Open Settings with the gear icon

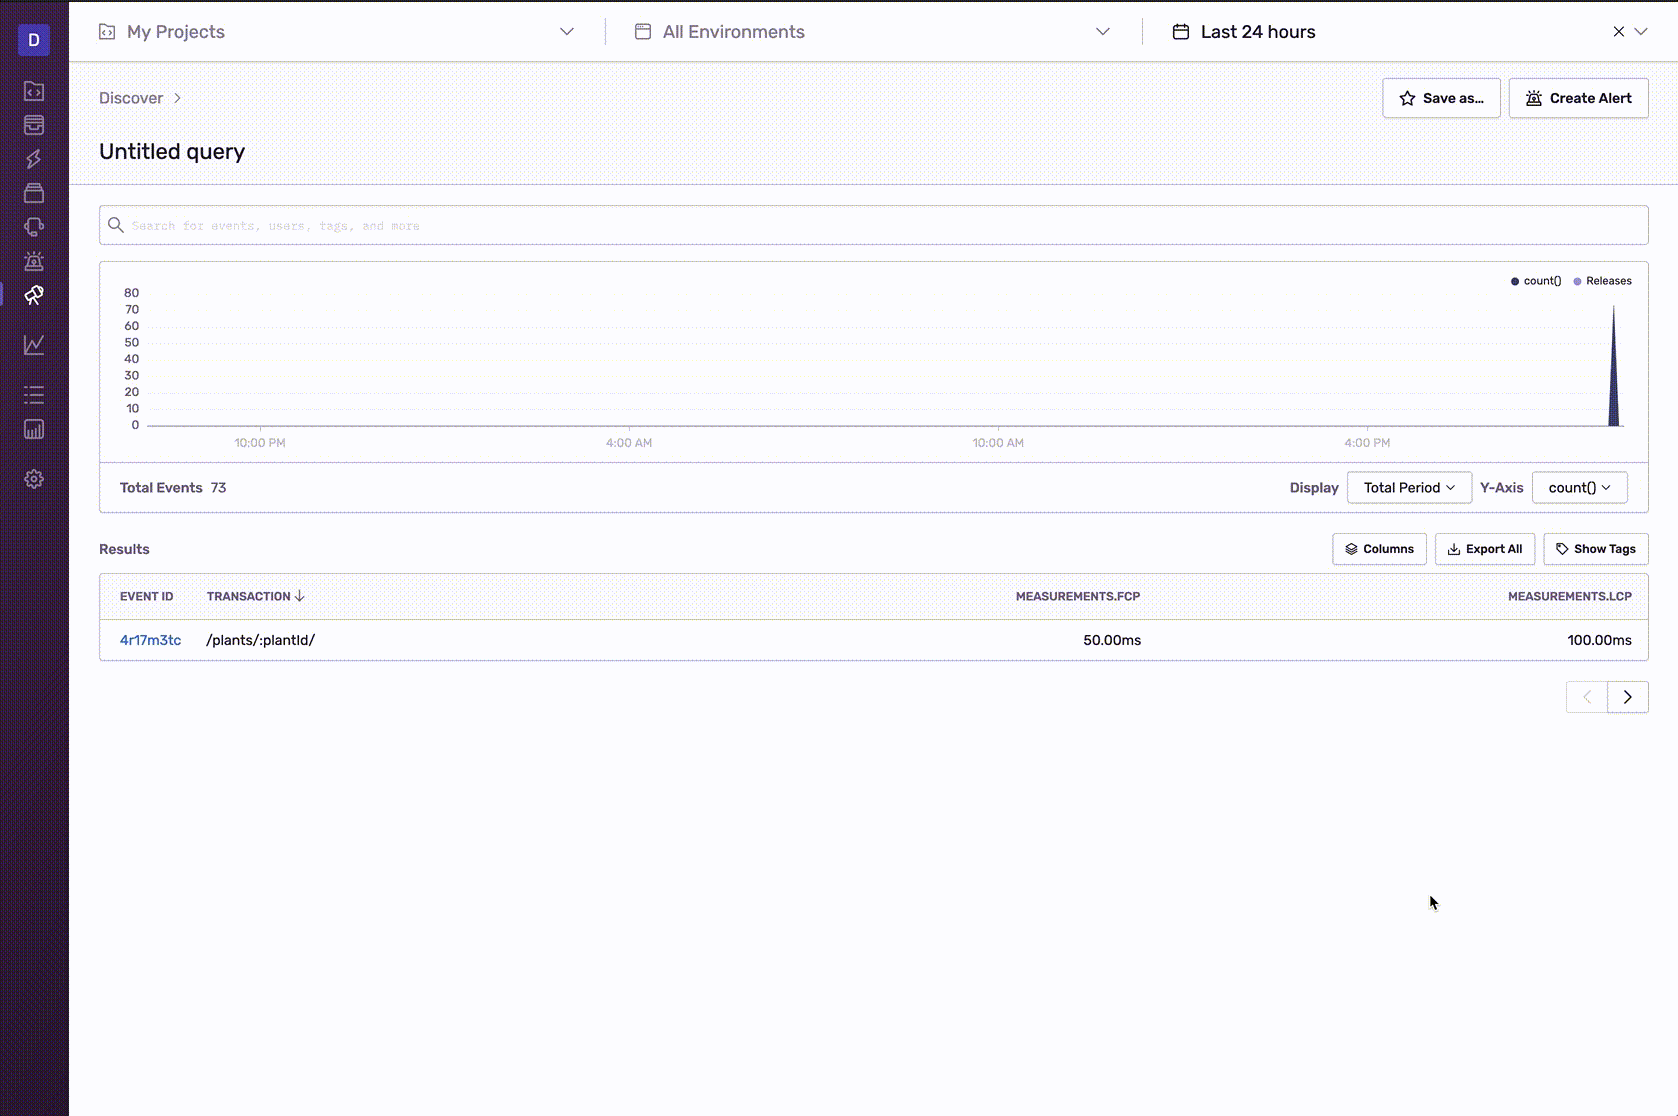(34, 479)
